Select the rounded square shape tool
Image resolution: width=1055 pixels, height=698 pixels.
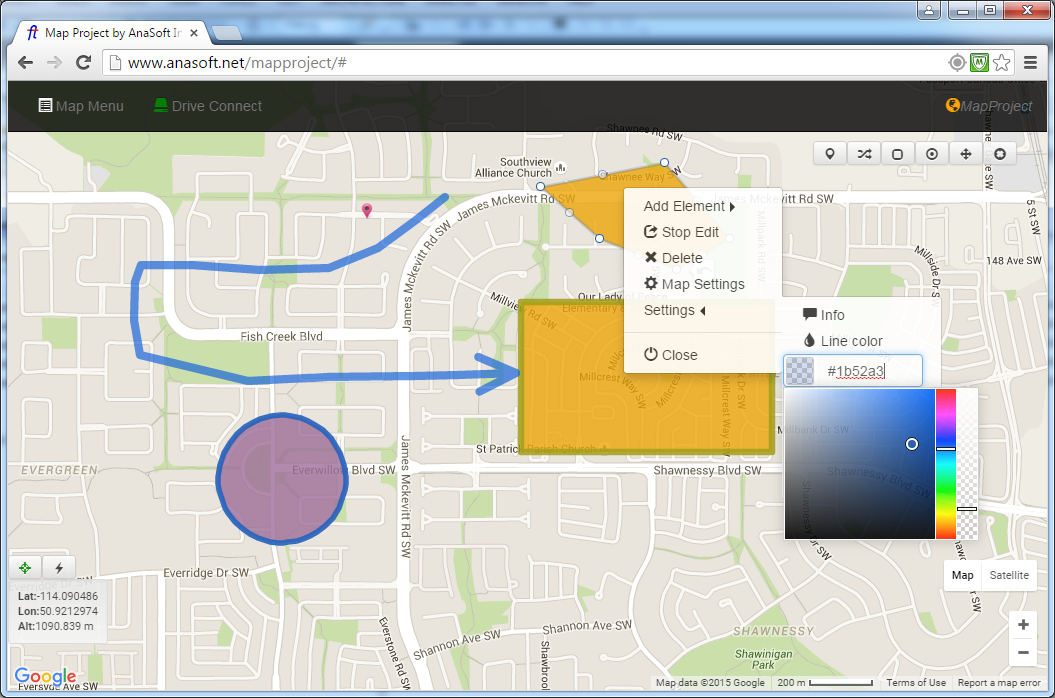click(898, 154)
